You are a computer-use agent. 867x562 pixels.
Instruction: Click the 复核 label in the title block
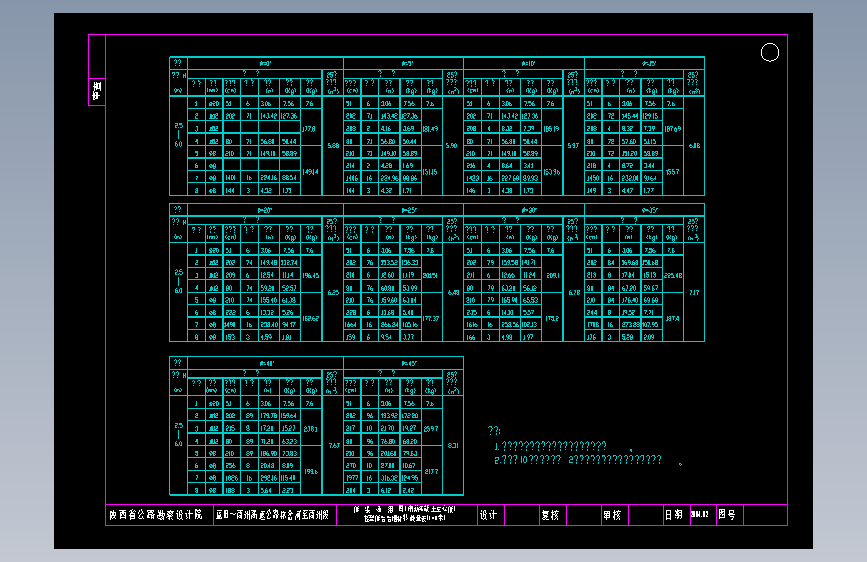[550, 515]
